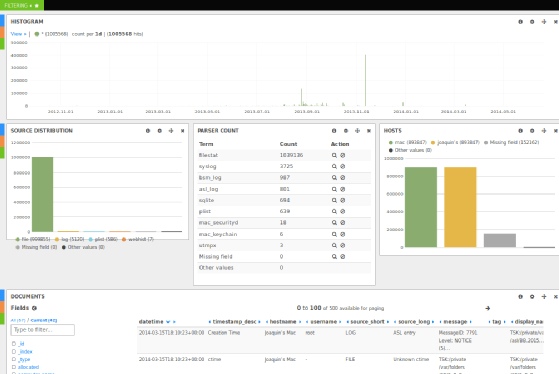
Task: Sort by the tag column header
Action: click(496, 322)
